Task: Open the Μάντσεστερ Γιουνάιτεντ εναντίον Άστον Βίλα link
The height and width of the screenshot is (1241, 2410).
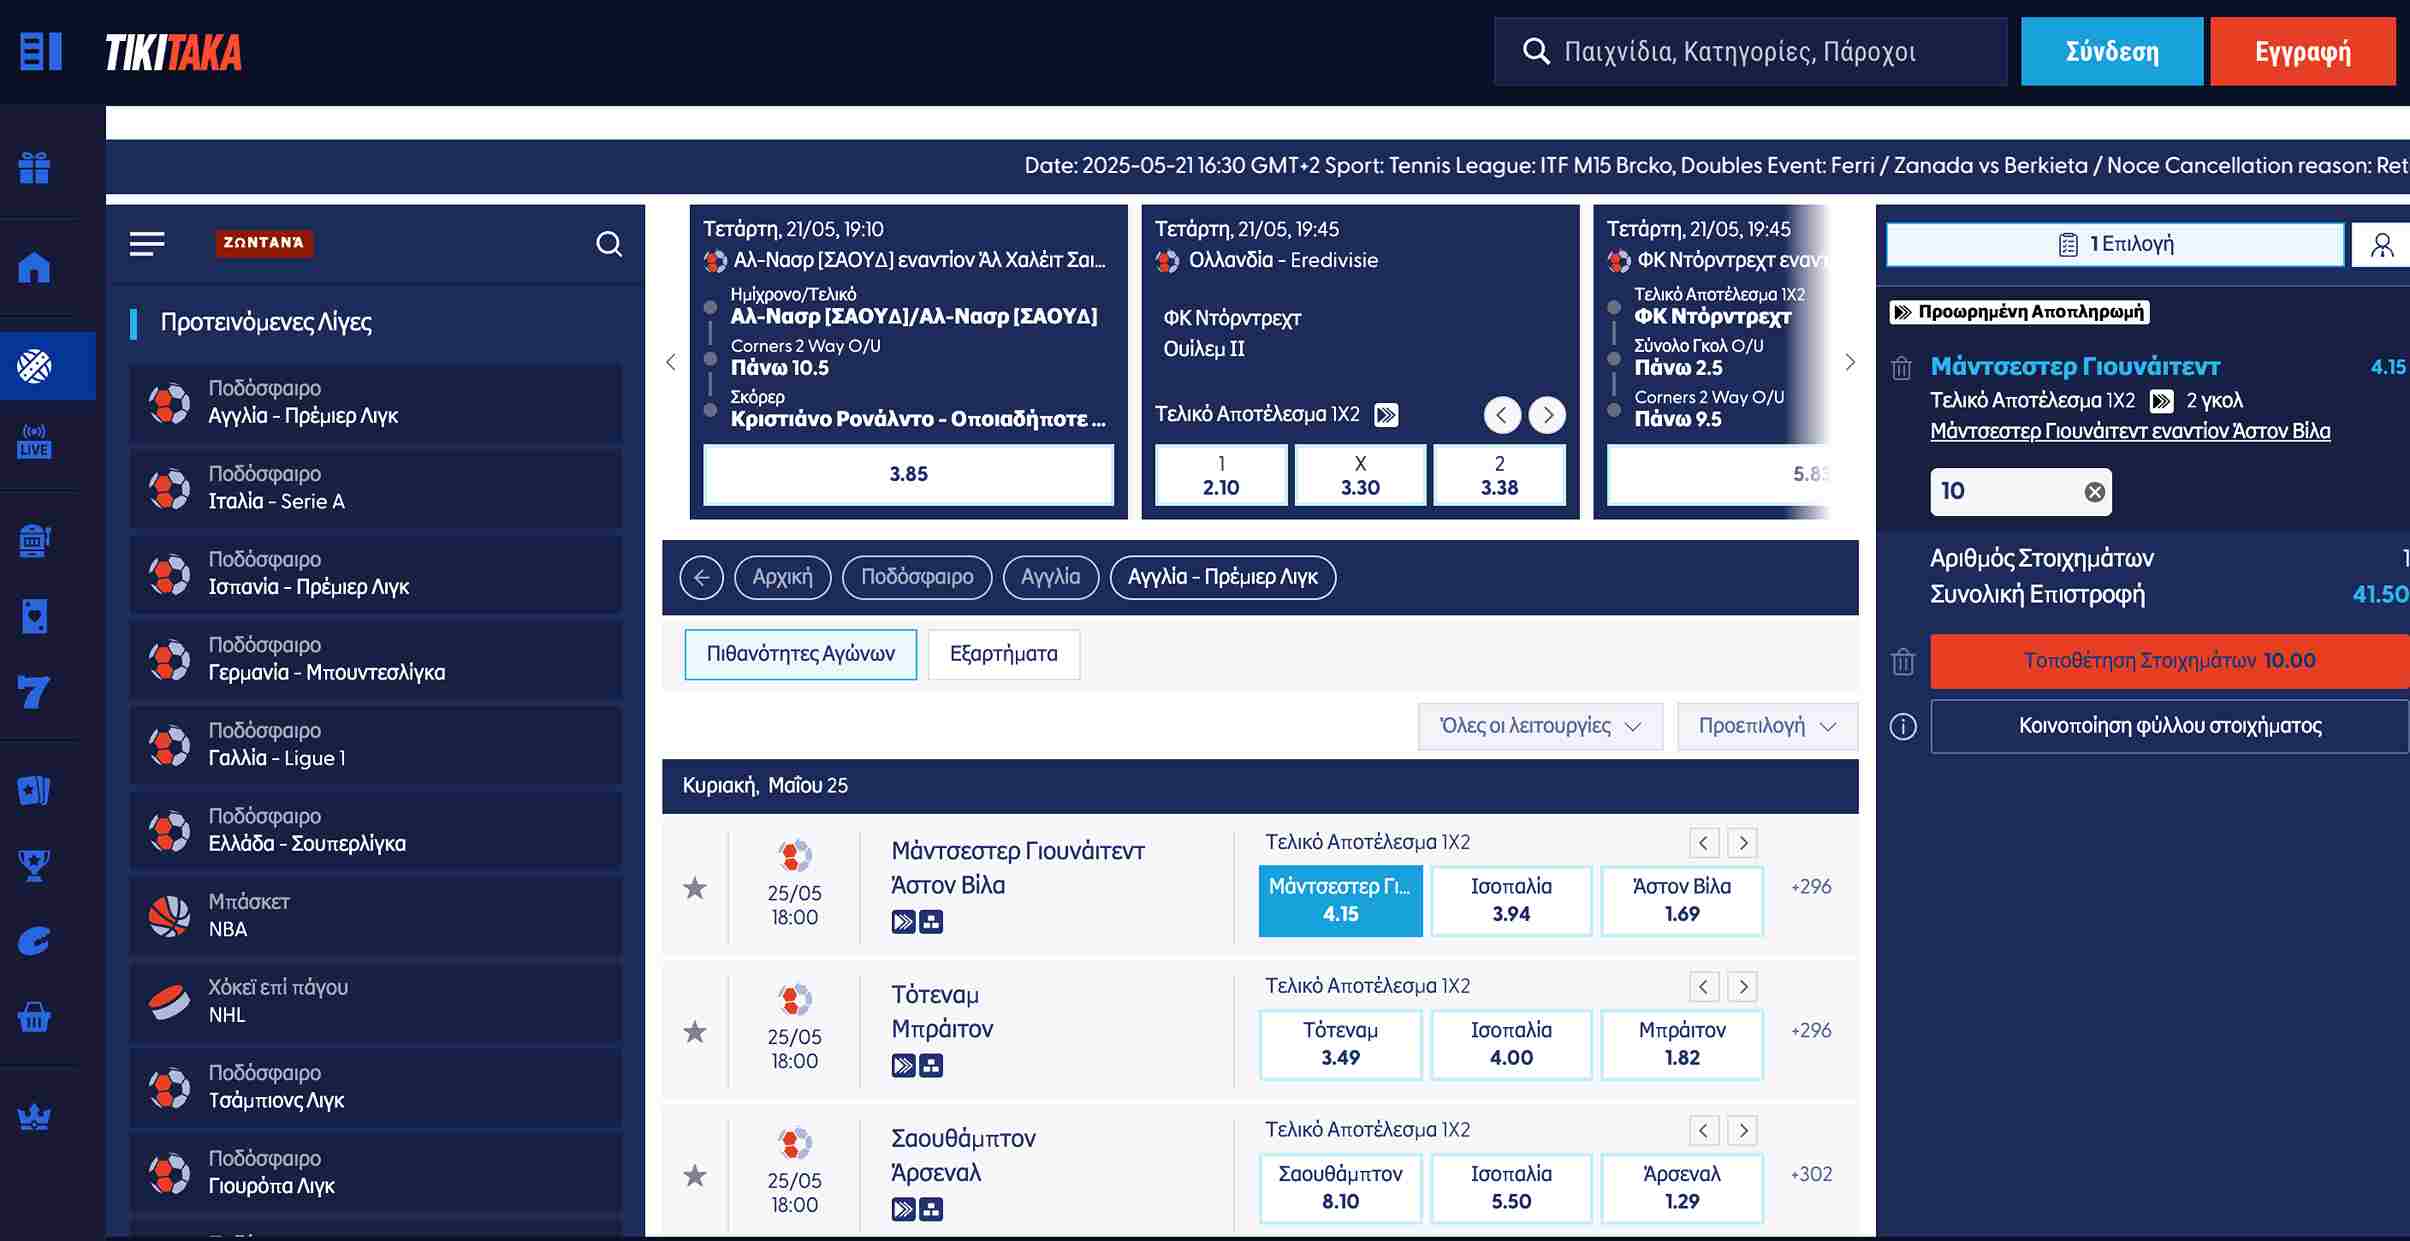Action: coord(2130,432)
